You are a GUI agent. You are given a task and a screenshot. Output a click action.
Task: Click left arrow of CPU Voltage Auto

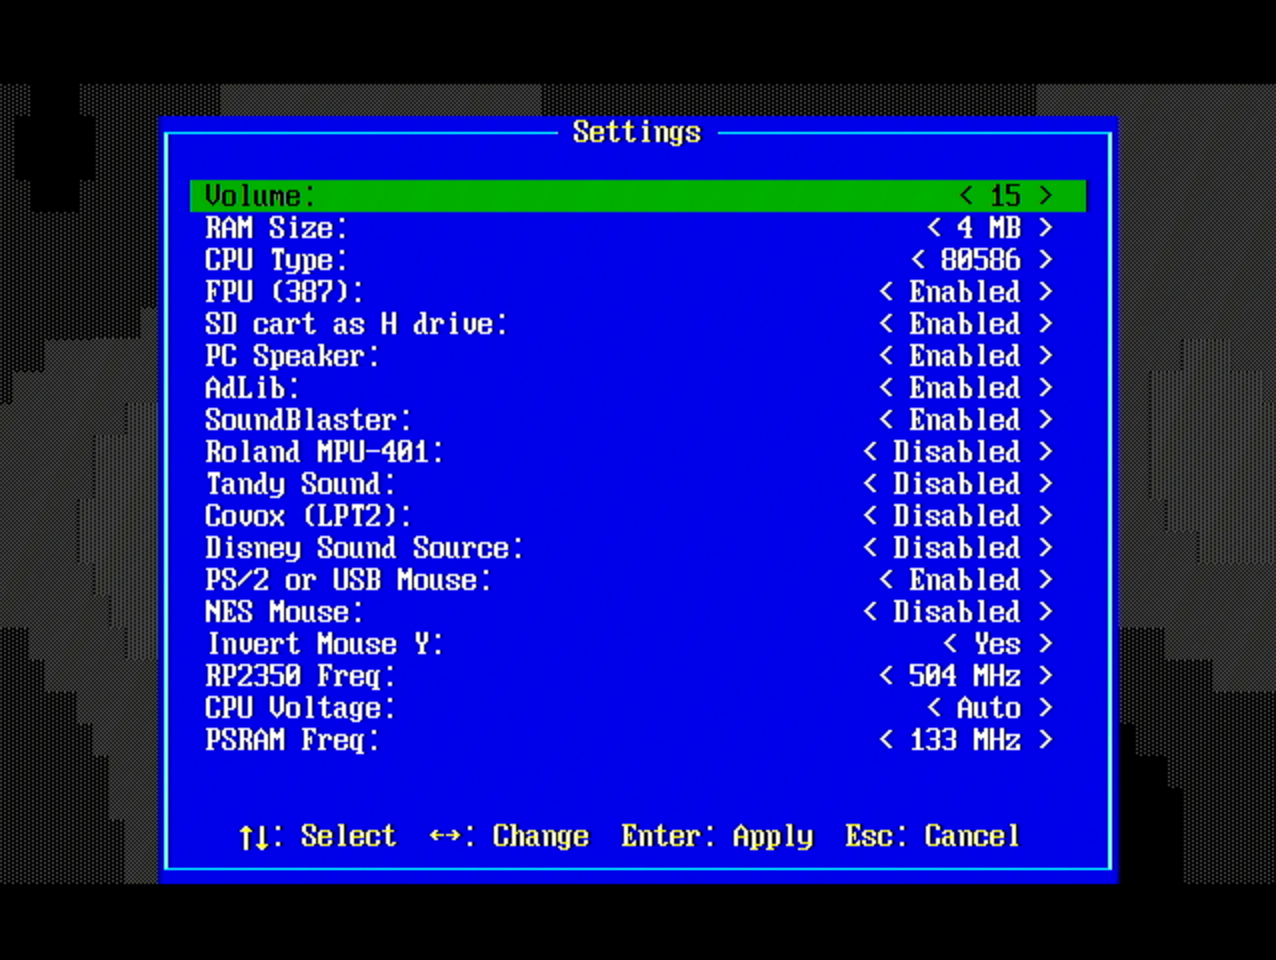pyautogui.click(x=934, y=708)
